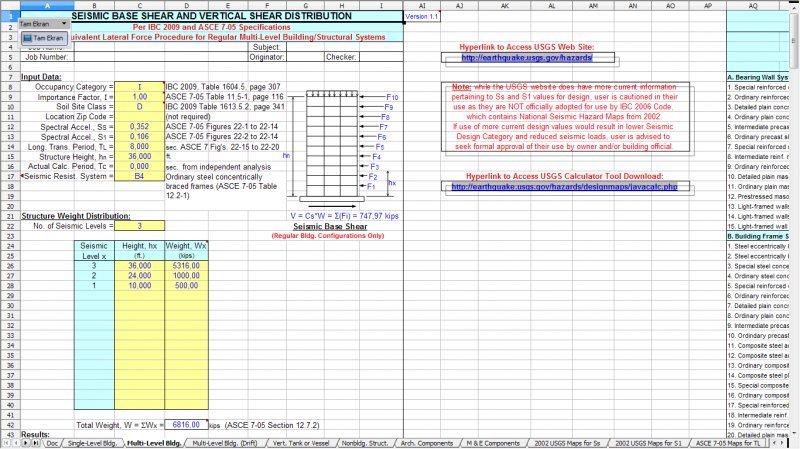800x449 pixels.
Task: Open the Multi-Level Bldg. (Drift) tab
Action: 224,443
